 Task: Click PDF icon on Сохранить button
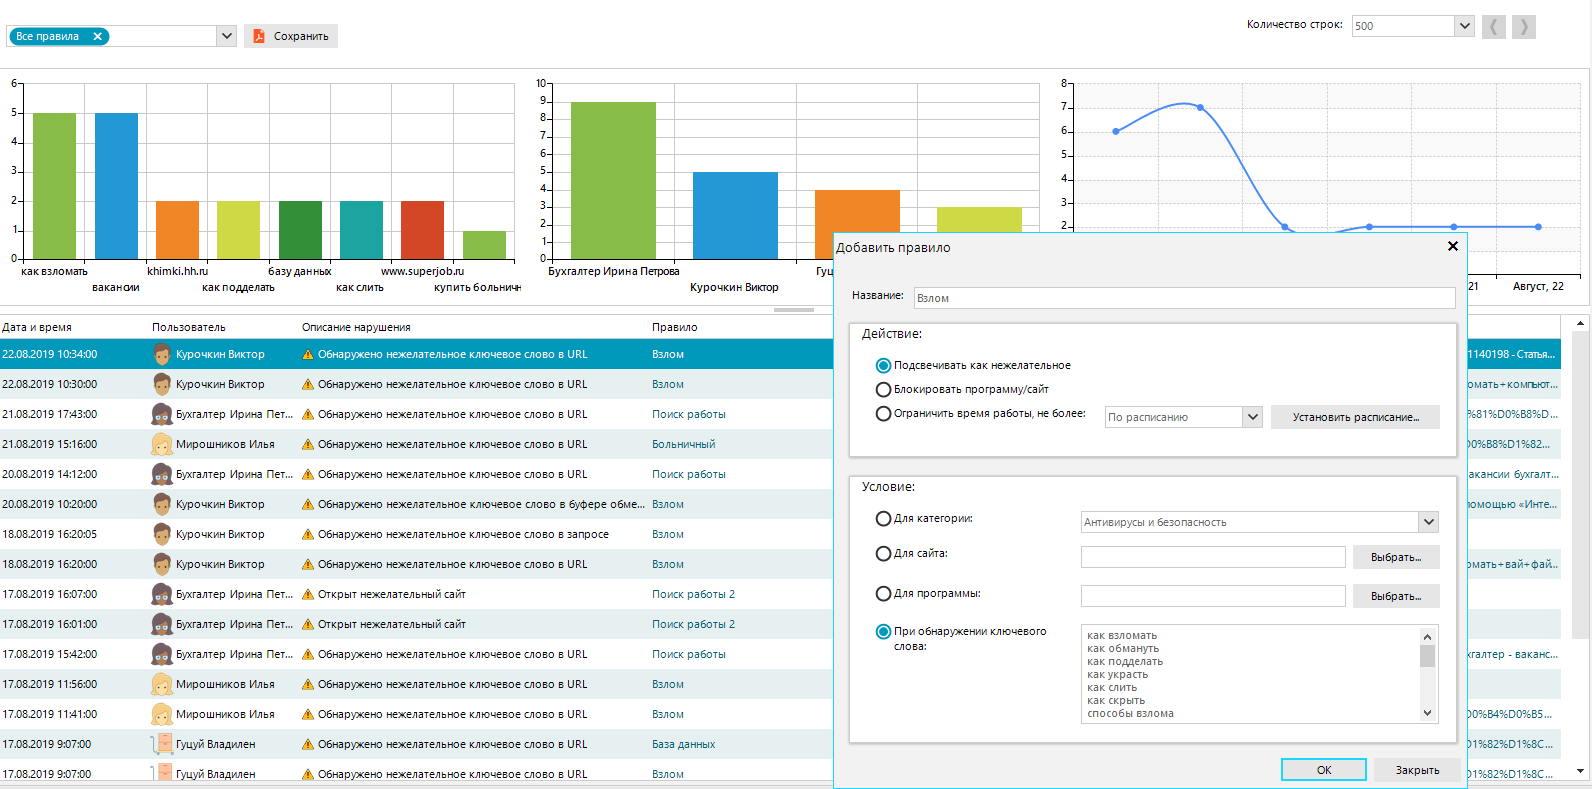tap(258, 36)
